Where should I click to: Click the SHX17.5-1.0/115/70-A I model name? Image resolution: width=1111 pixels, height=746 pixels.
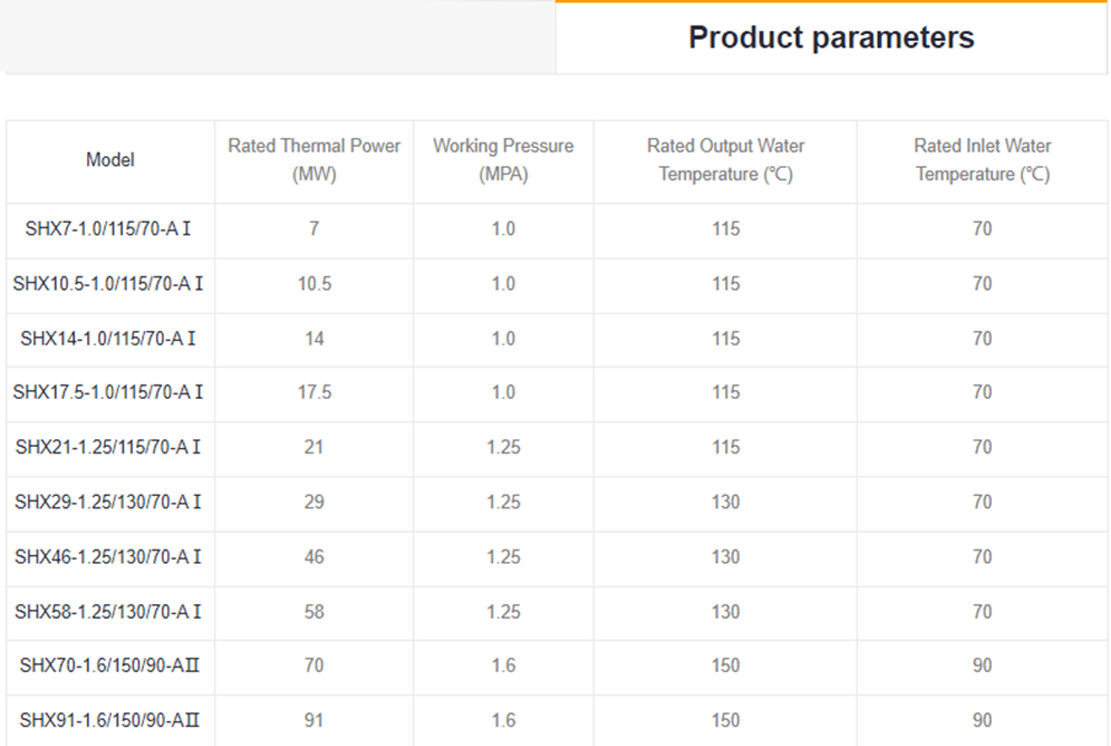(x=108, y=393)
